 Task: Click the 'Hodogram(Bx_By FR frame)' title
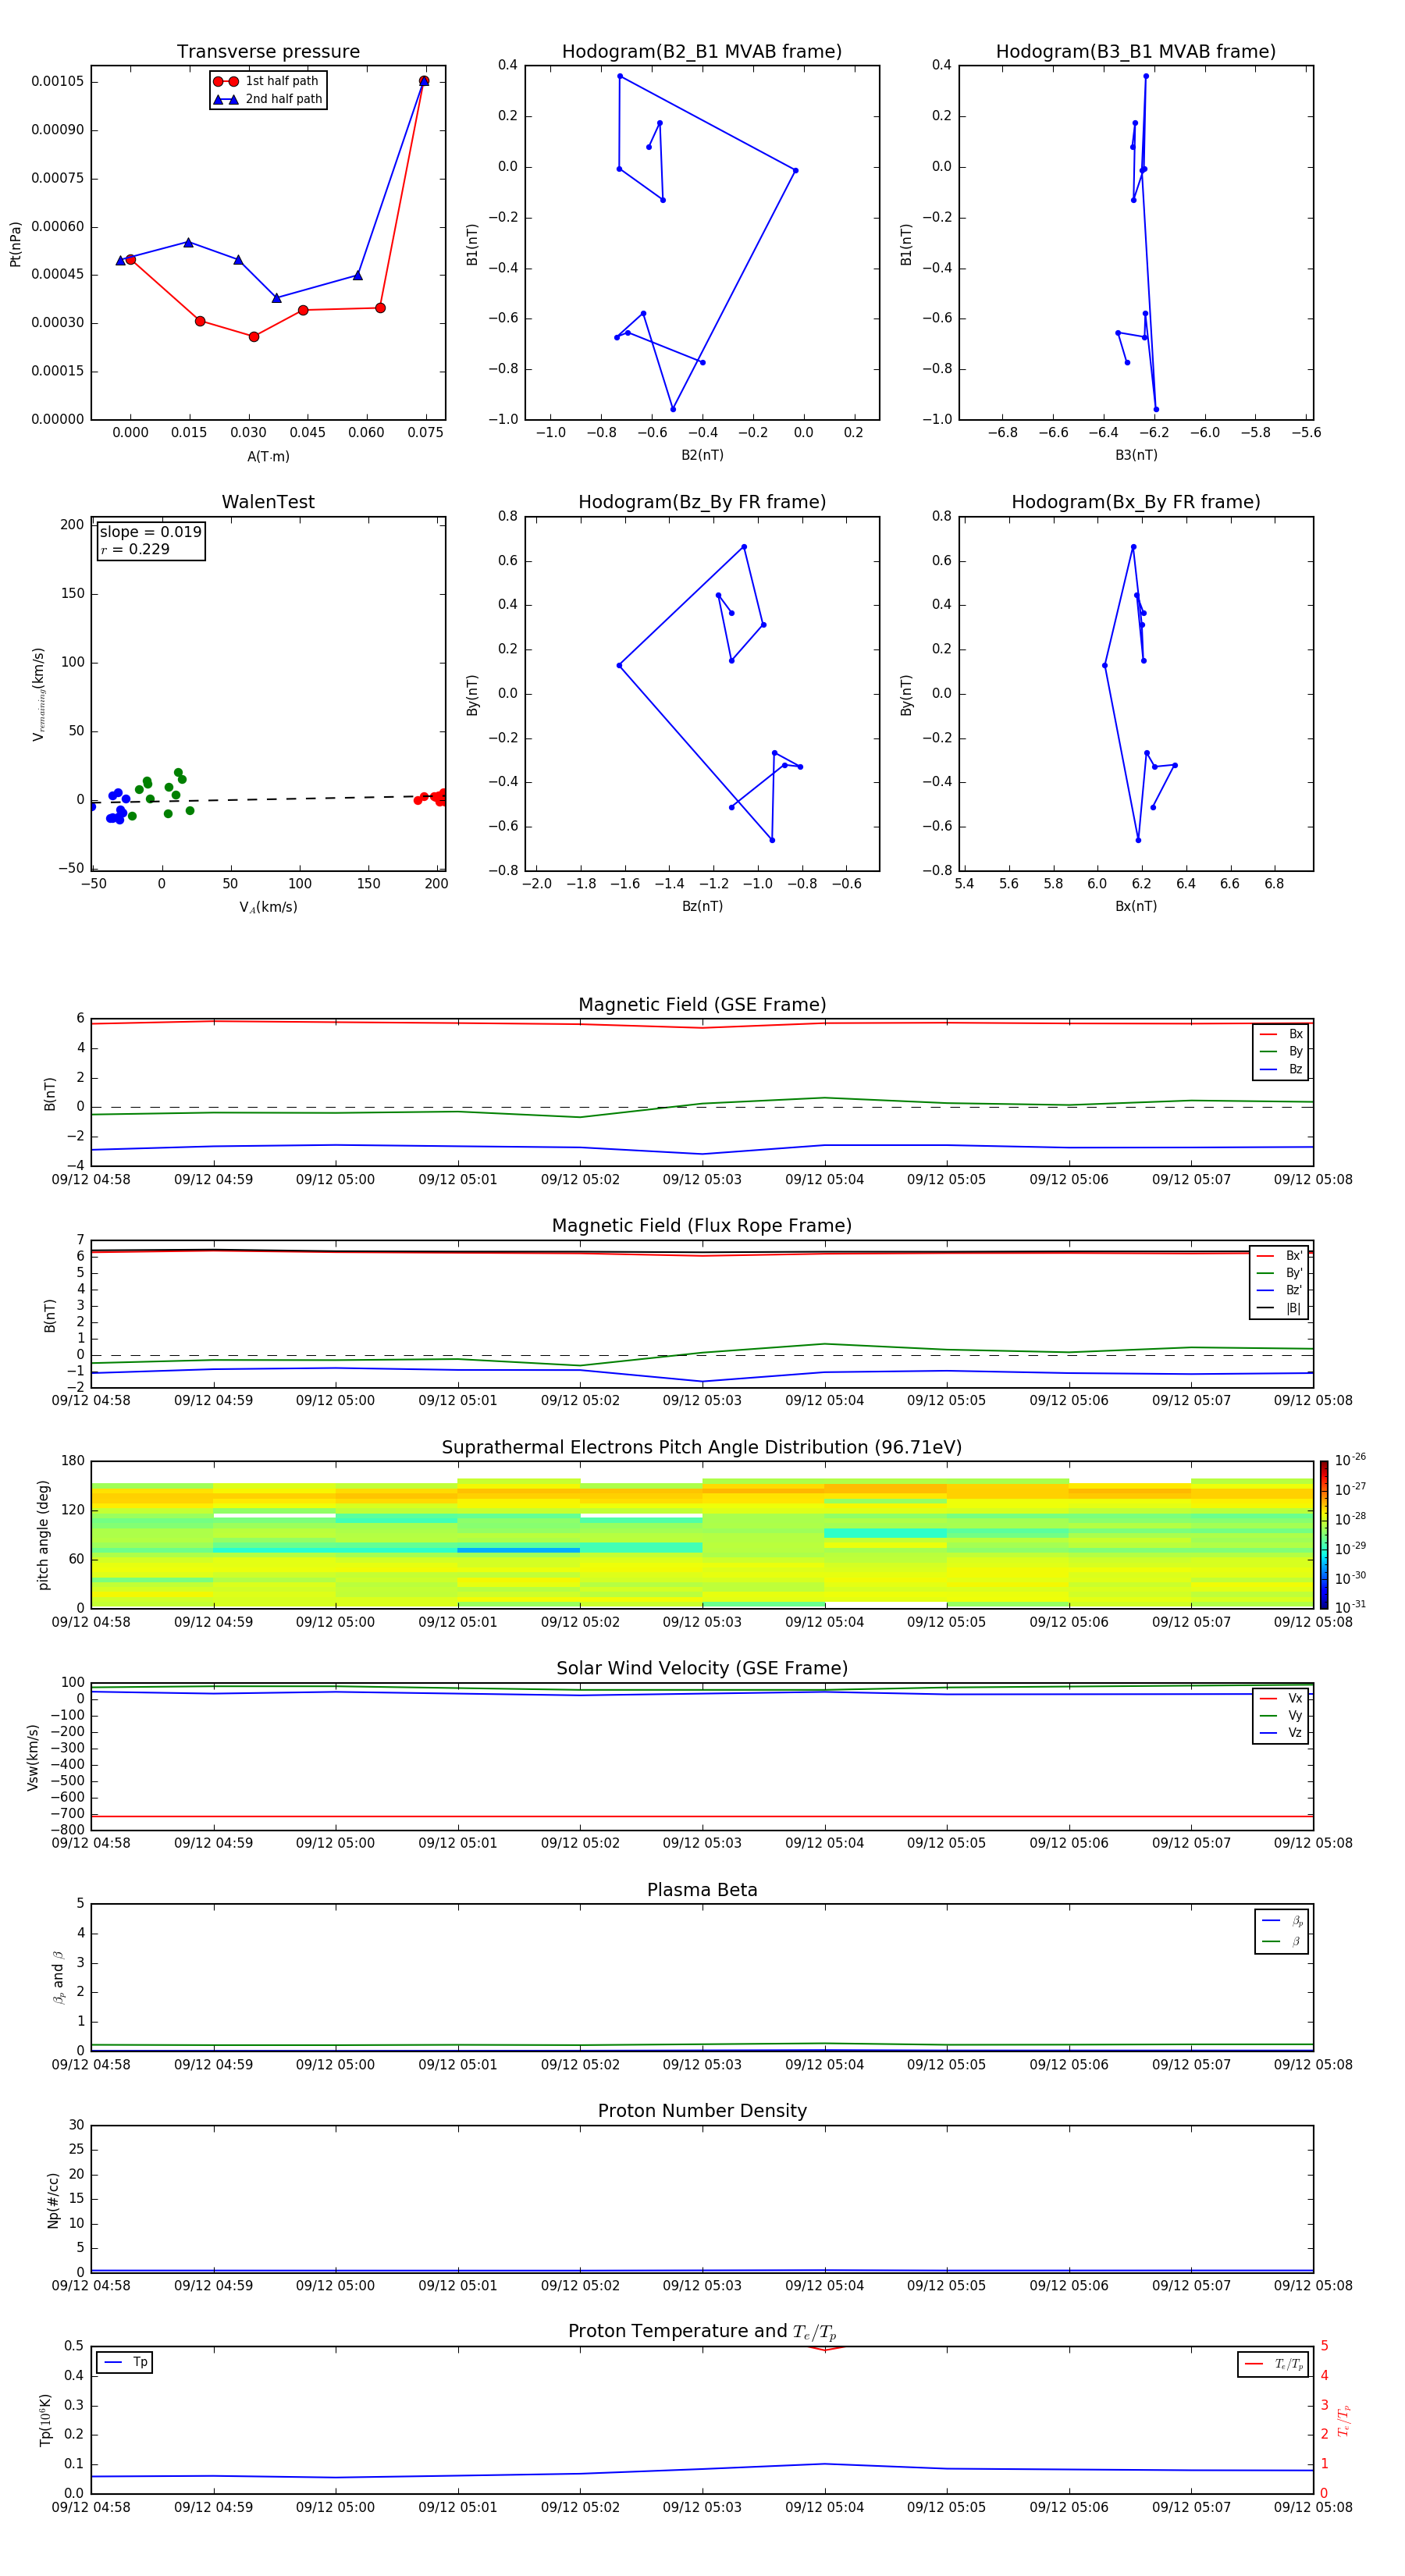[1136, 502]
